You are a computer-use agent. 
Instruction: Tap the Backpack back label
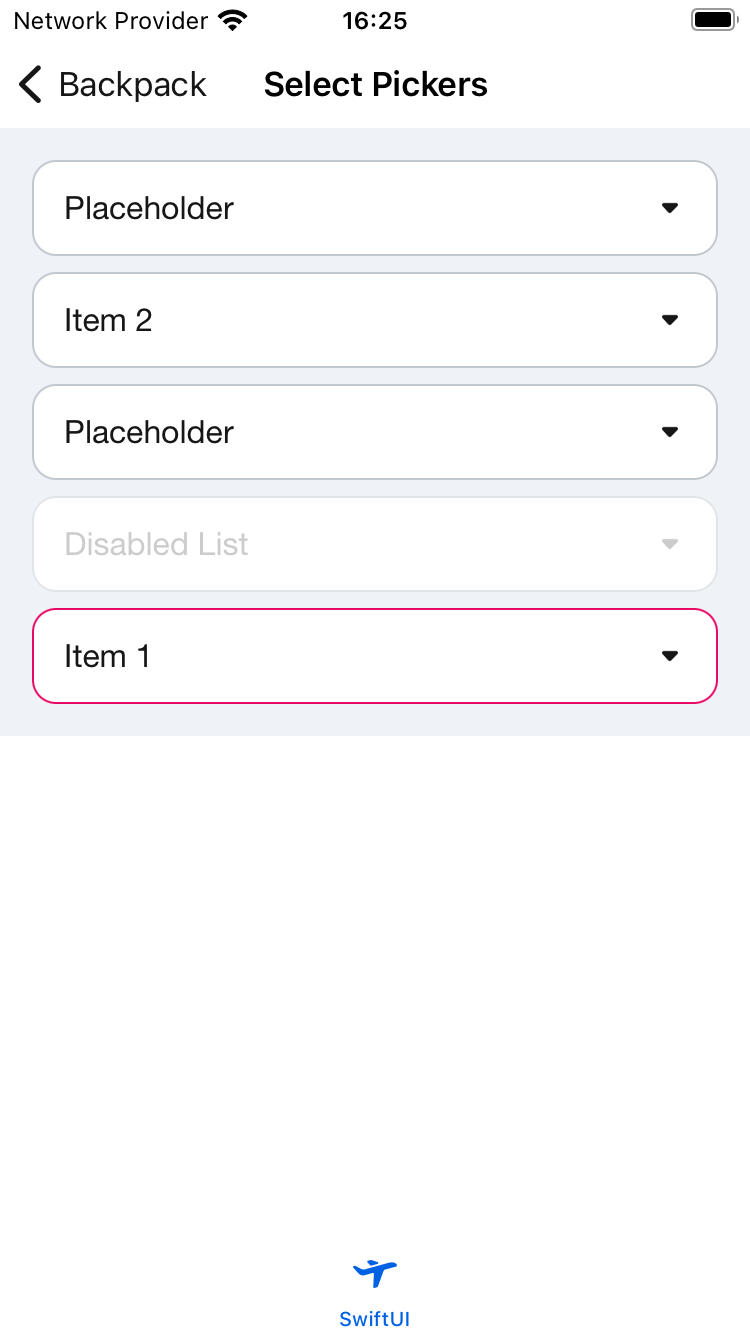point(132,85)
